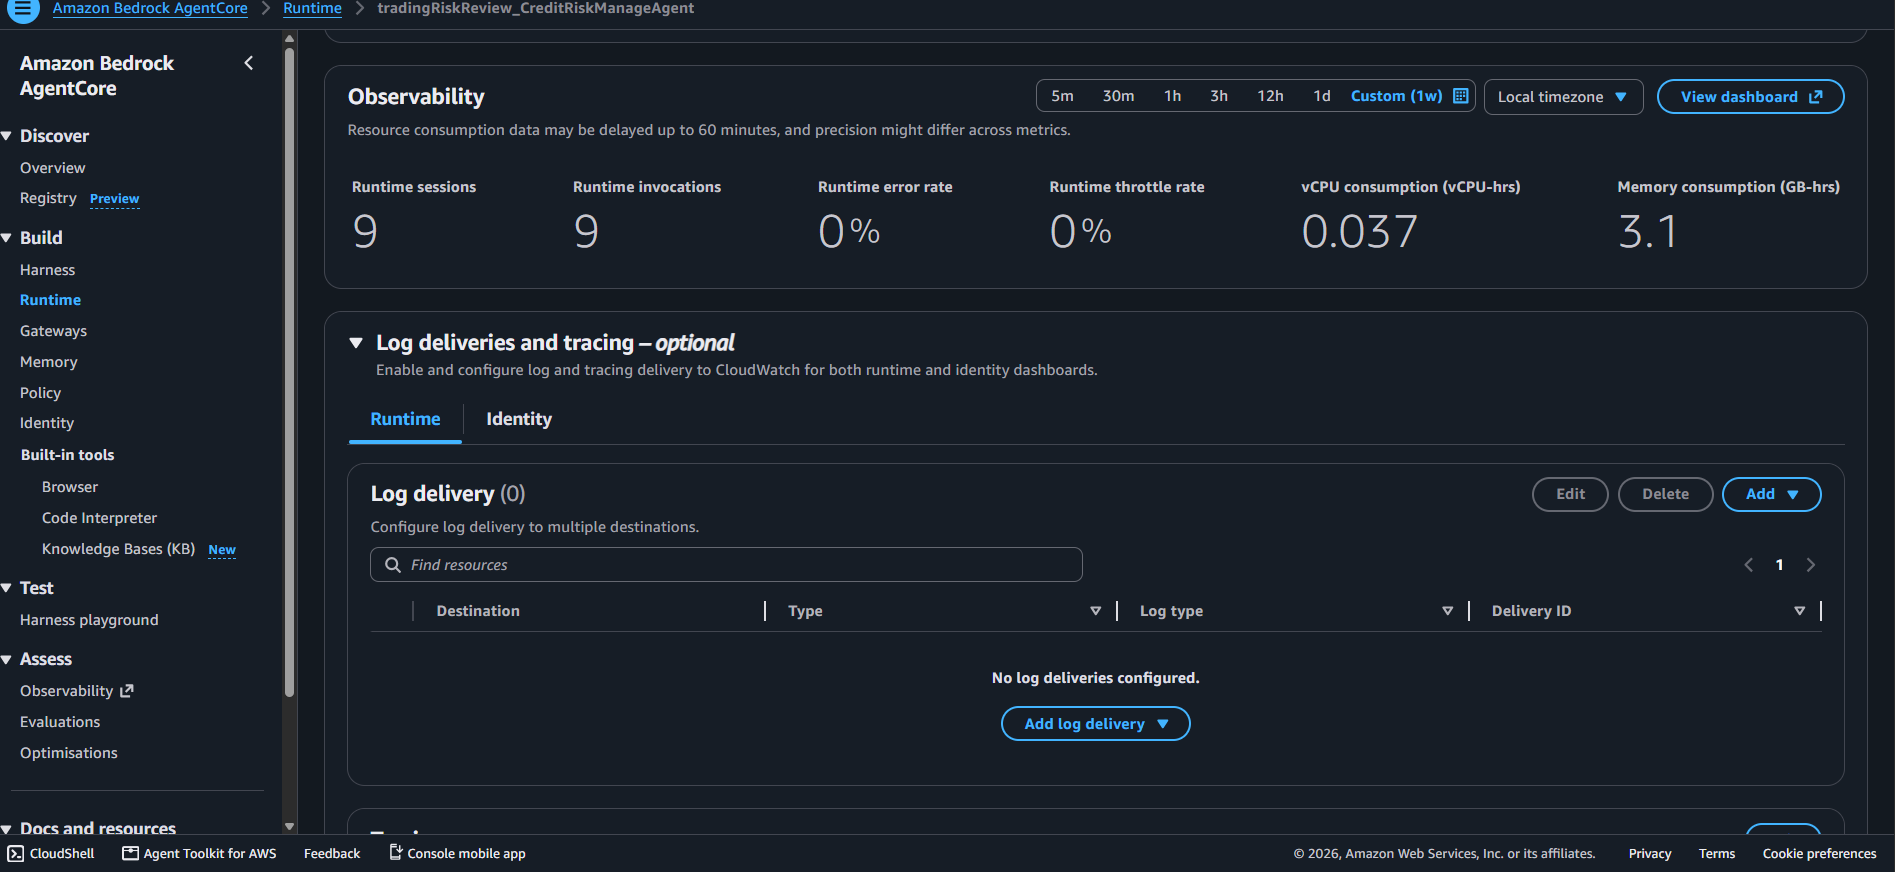Follow the Runtime breadcrumb link
Screen dimensions: 1895x872
(x=312, y=8)
